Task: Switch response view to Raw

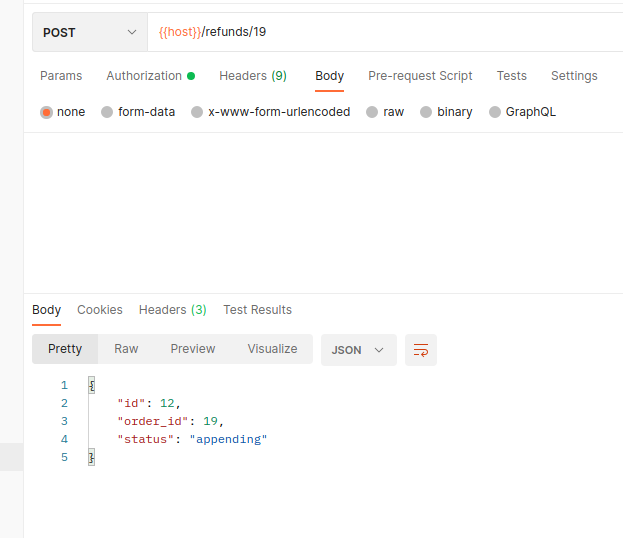Action: pos(126,349)
